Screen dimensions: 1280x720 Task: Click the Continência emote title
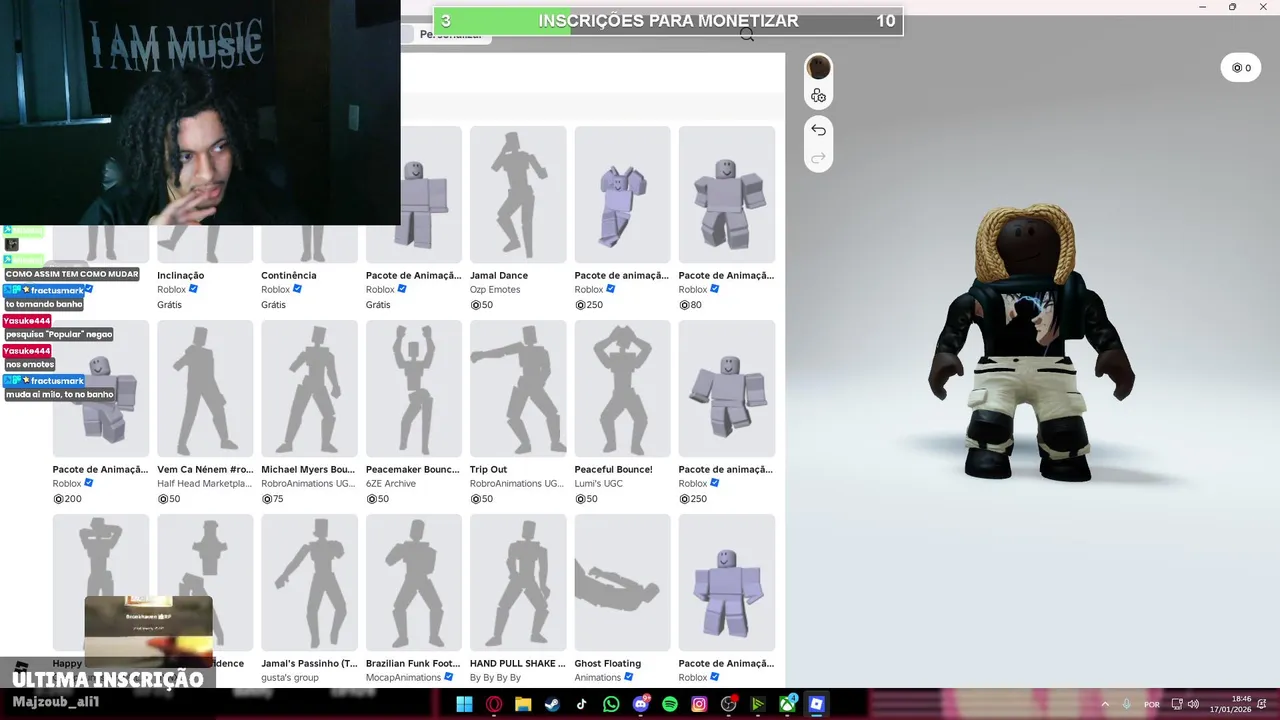[x=289, y=275]
